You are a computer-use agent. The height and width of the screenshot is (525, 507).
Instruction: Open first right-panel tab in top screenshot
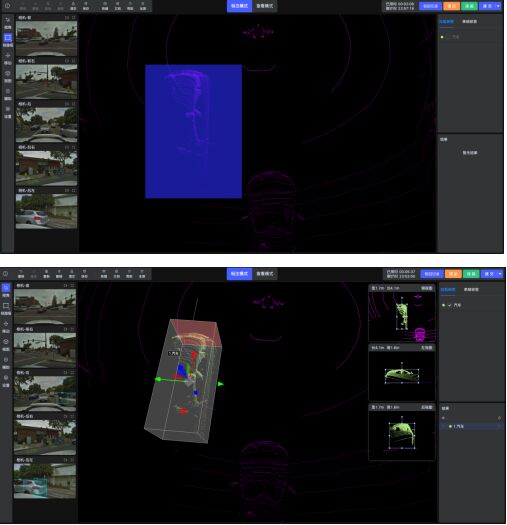(446, 22)
